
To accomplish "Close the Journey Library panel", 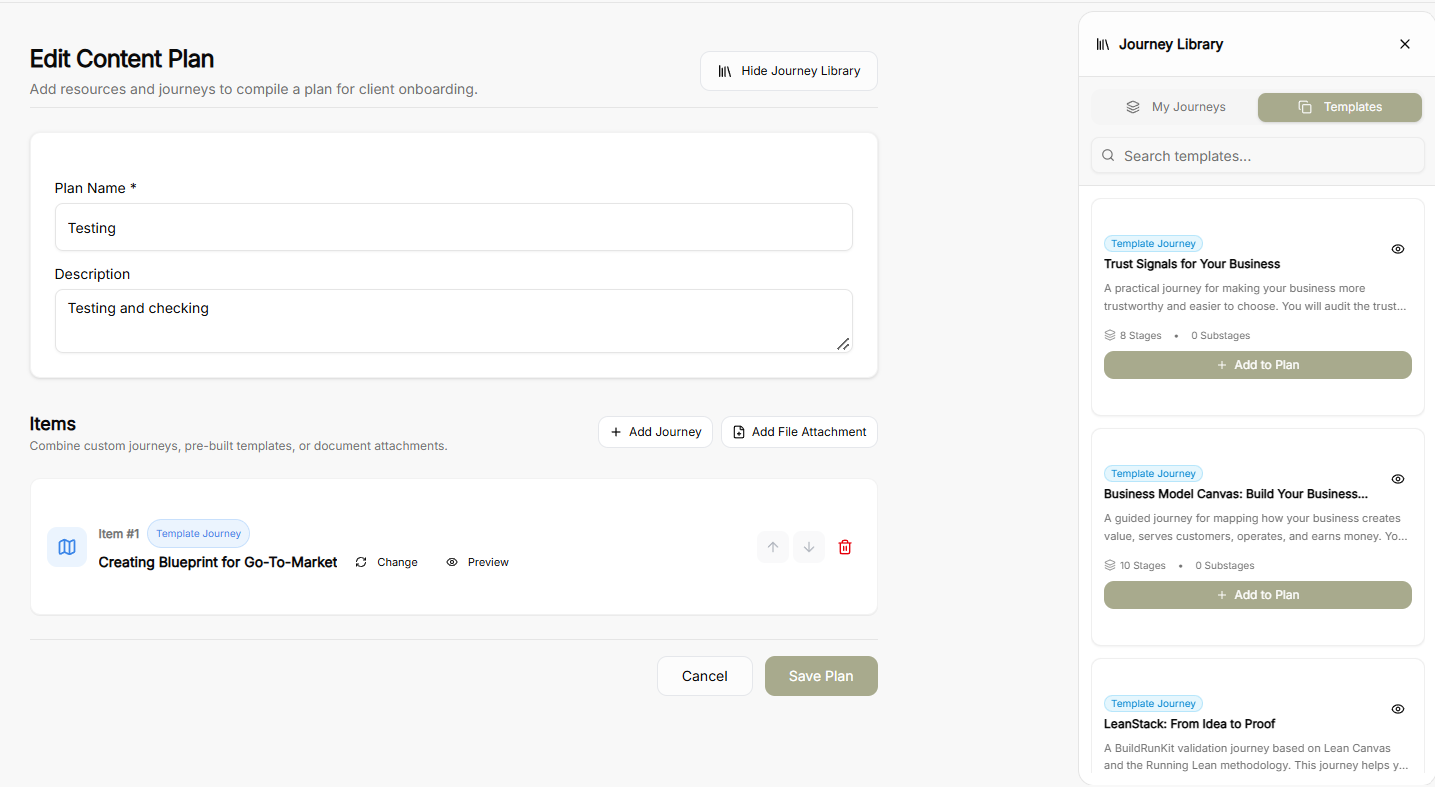I will pyautogui.click(x=1405, y=44).
